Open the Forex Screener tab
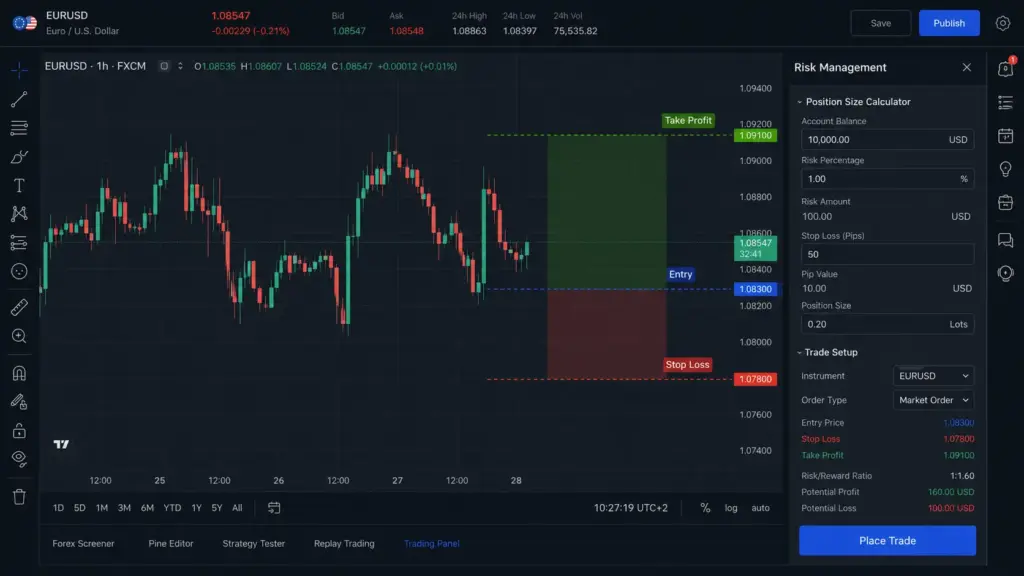1024x576 pixels. click(84, 543)
